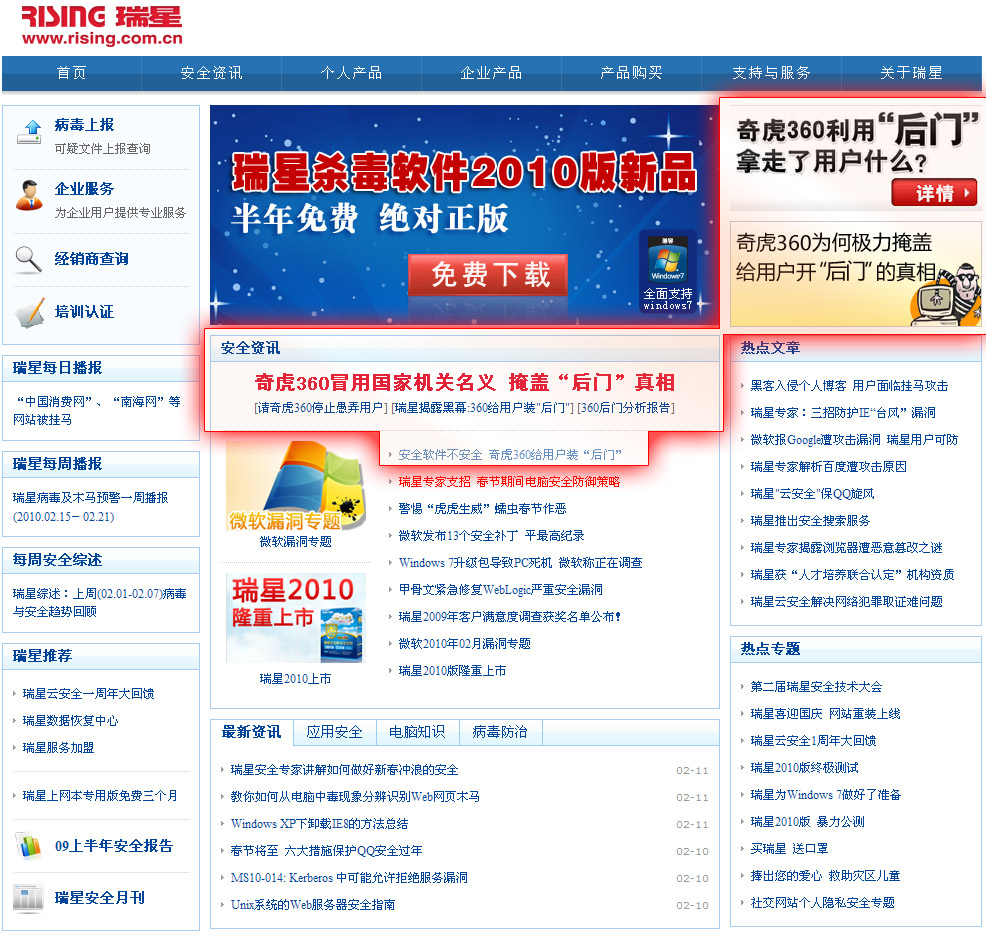Switch to the 电脑知识 tab

tap(417, 732)
